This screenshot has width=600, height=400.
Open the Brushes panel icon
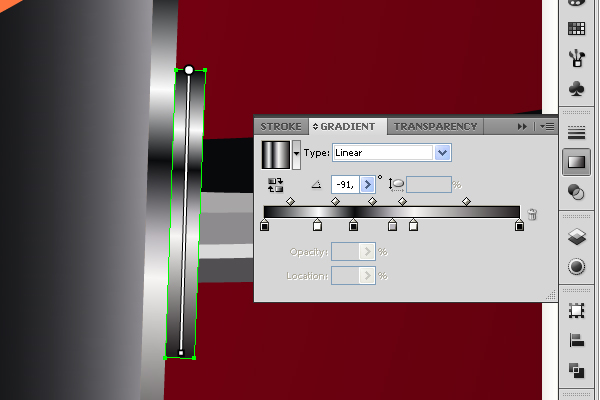coord(576,58)
